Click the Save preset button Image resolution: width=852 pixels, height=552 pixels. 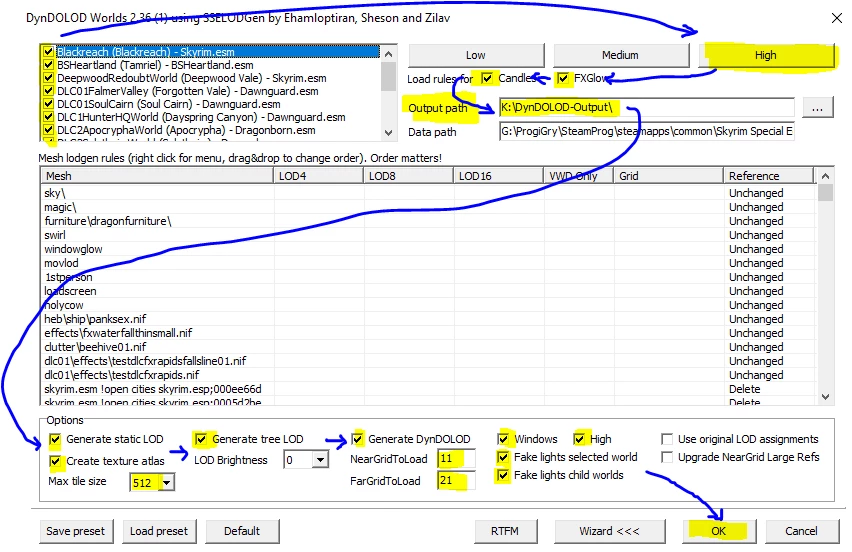pyautogui.click(x=76, y=531)
